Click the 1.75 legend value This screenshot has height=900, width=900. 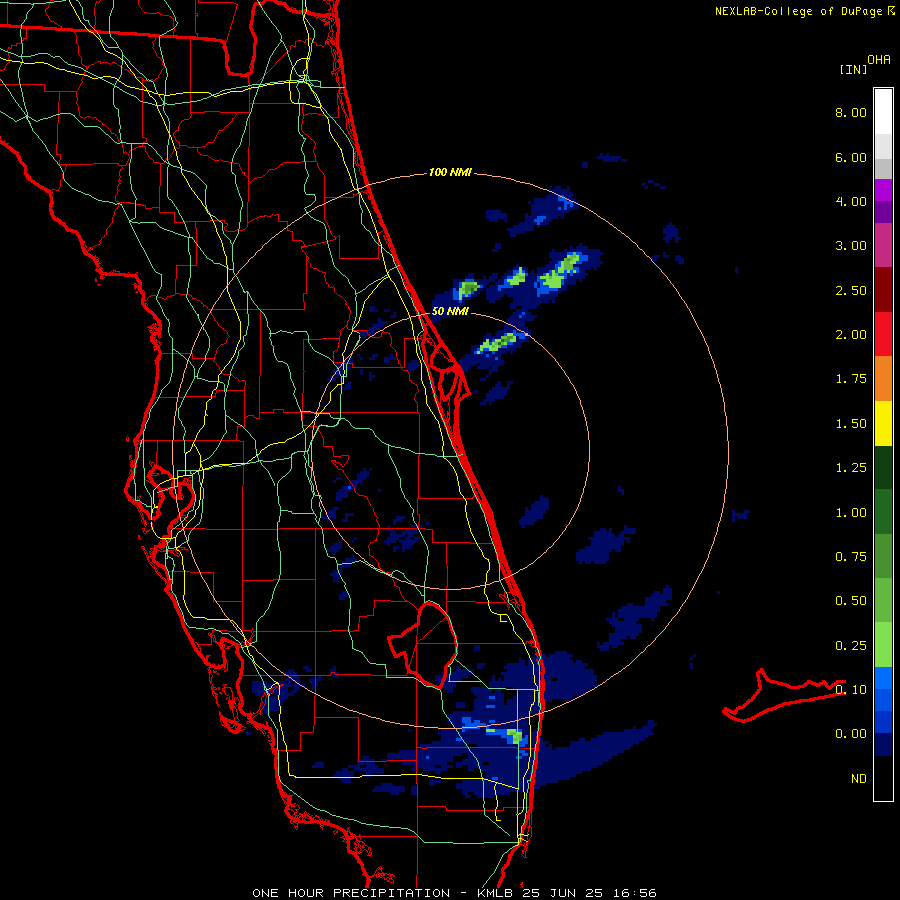coord(851,379)
